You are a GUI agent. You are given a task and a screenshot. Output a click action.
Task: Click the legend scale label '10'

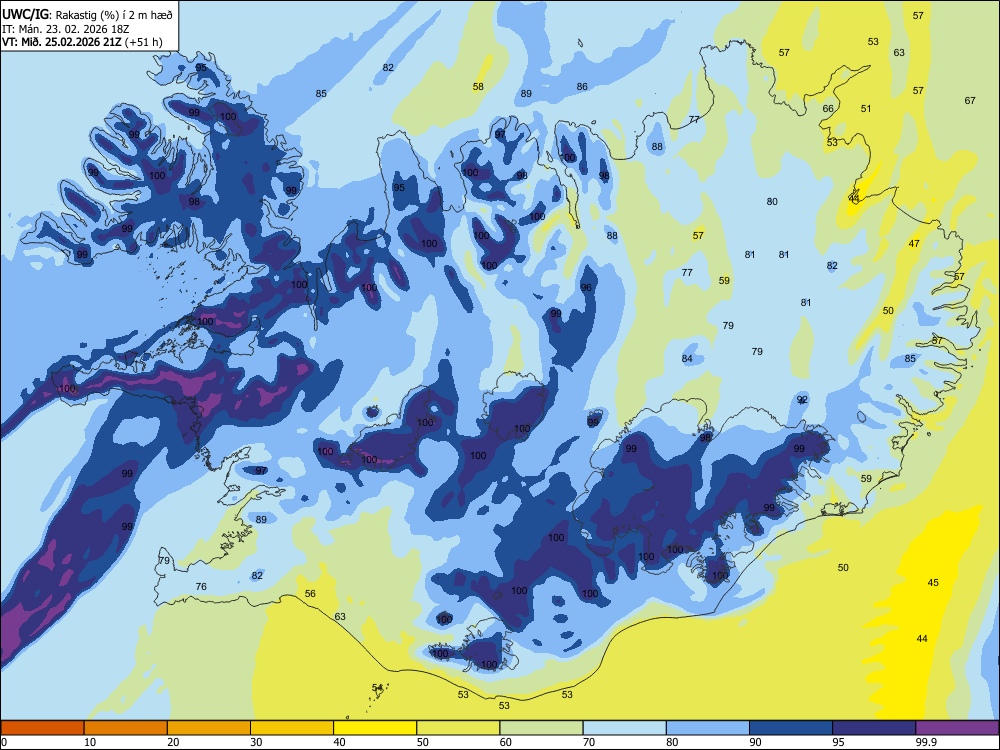pyautogui.click(x=90, y=742)
